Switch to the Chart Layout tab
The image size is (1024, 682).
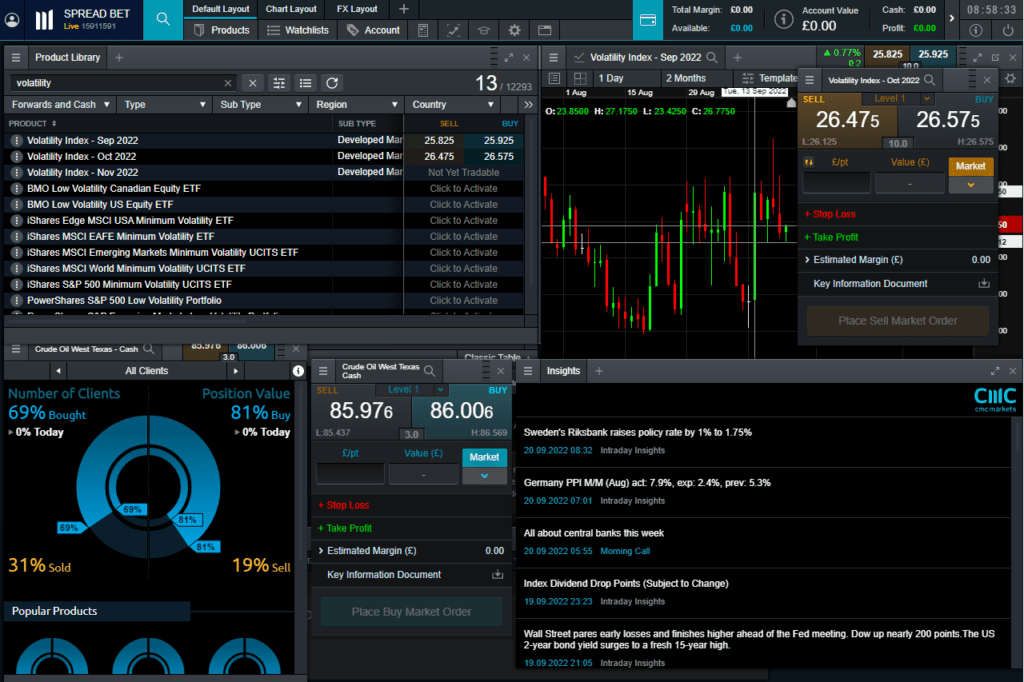tap(290, 9)
